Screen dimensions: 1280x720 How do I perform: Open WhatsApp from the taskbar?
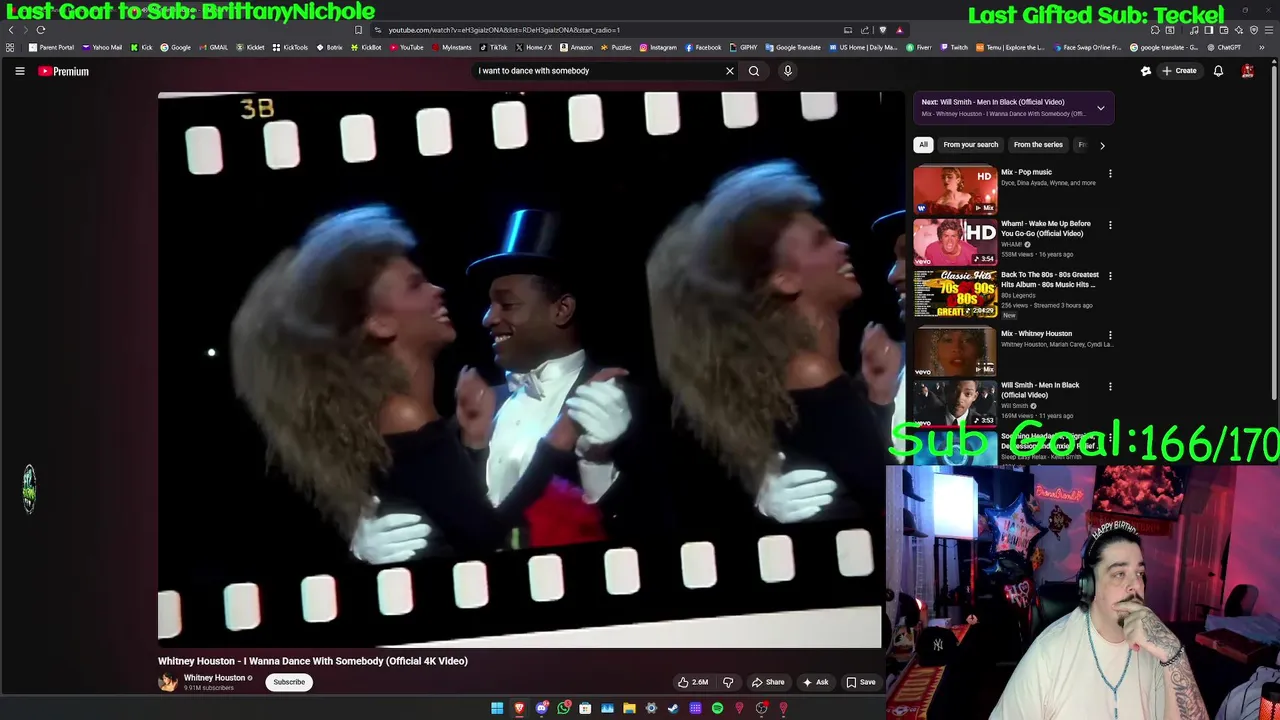pyautogui.click(x=563, y=708)
